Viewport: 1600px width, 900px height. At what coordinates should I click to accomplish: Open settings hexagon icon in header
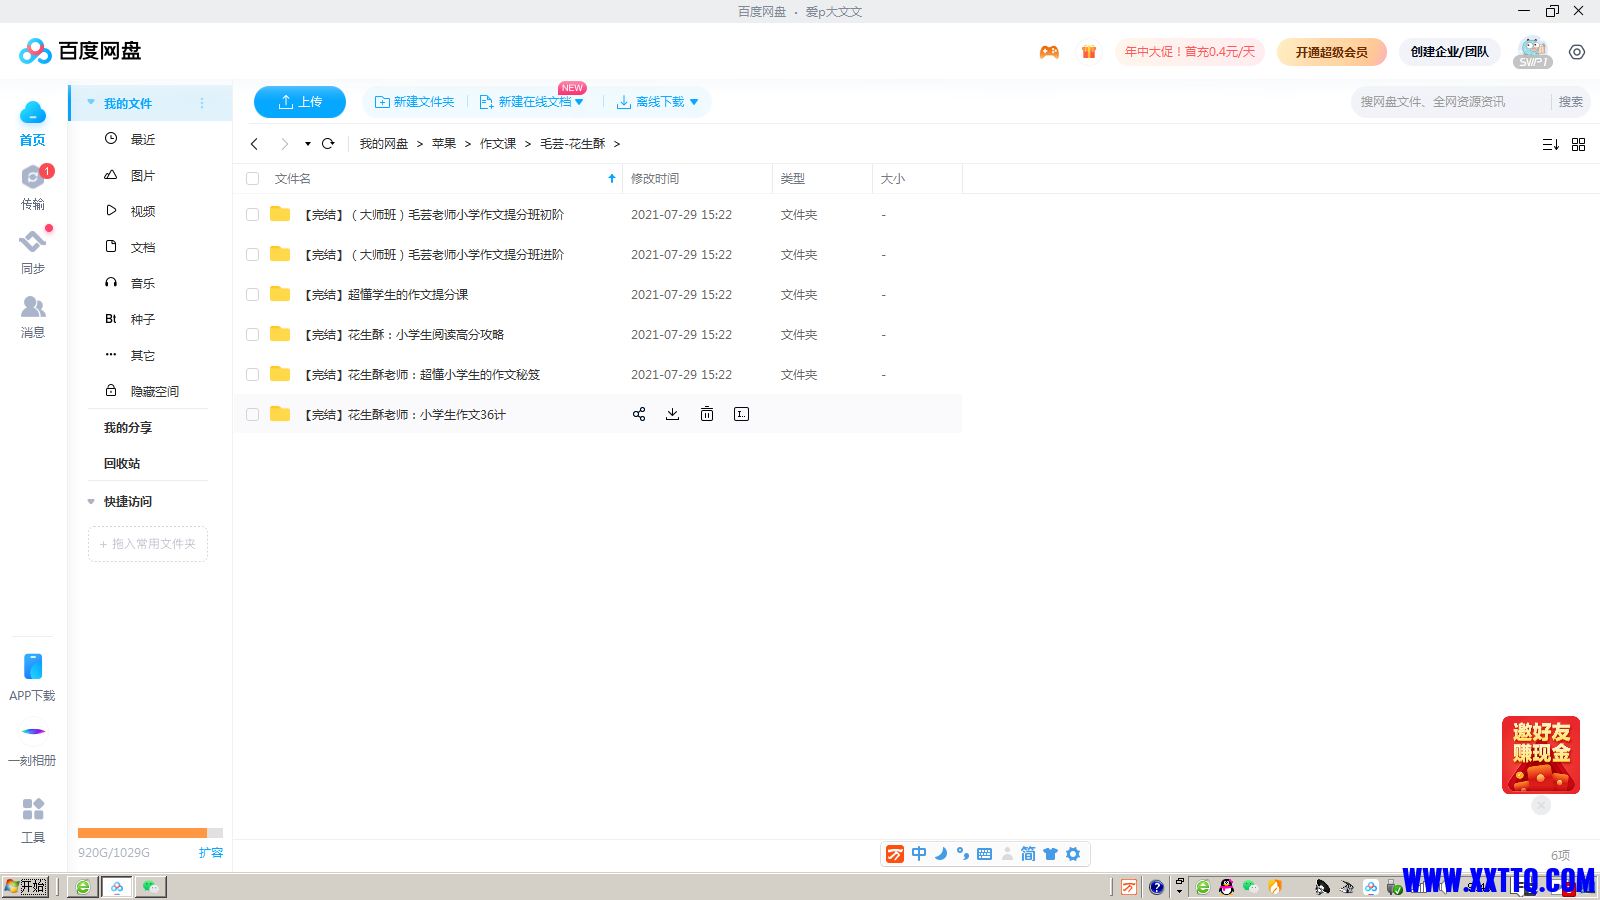coord(1577,52)
